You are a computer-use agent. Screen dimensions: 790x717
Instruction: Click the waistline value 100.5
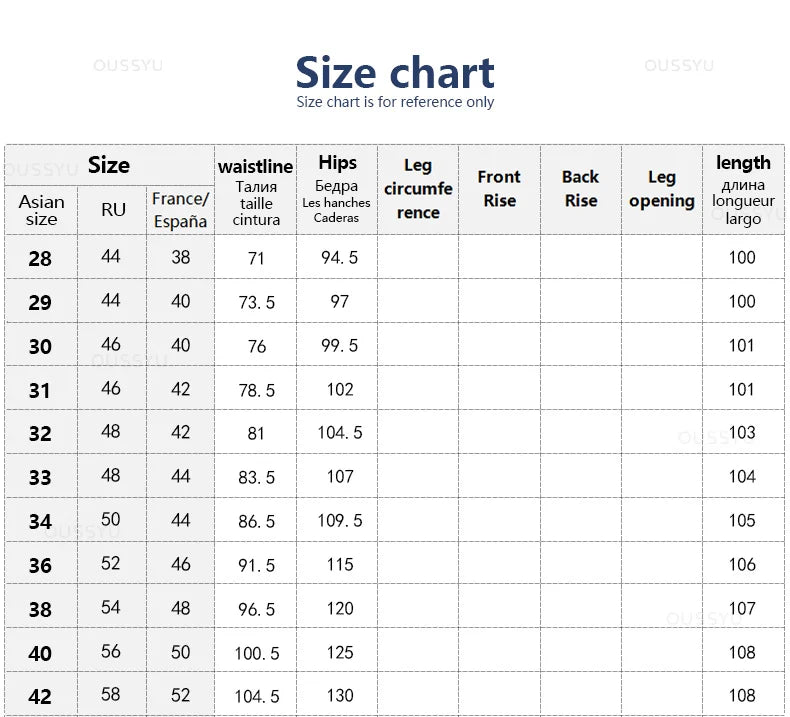coord(256,653)
